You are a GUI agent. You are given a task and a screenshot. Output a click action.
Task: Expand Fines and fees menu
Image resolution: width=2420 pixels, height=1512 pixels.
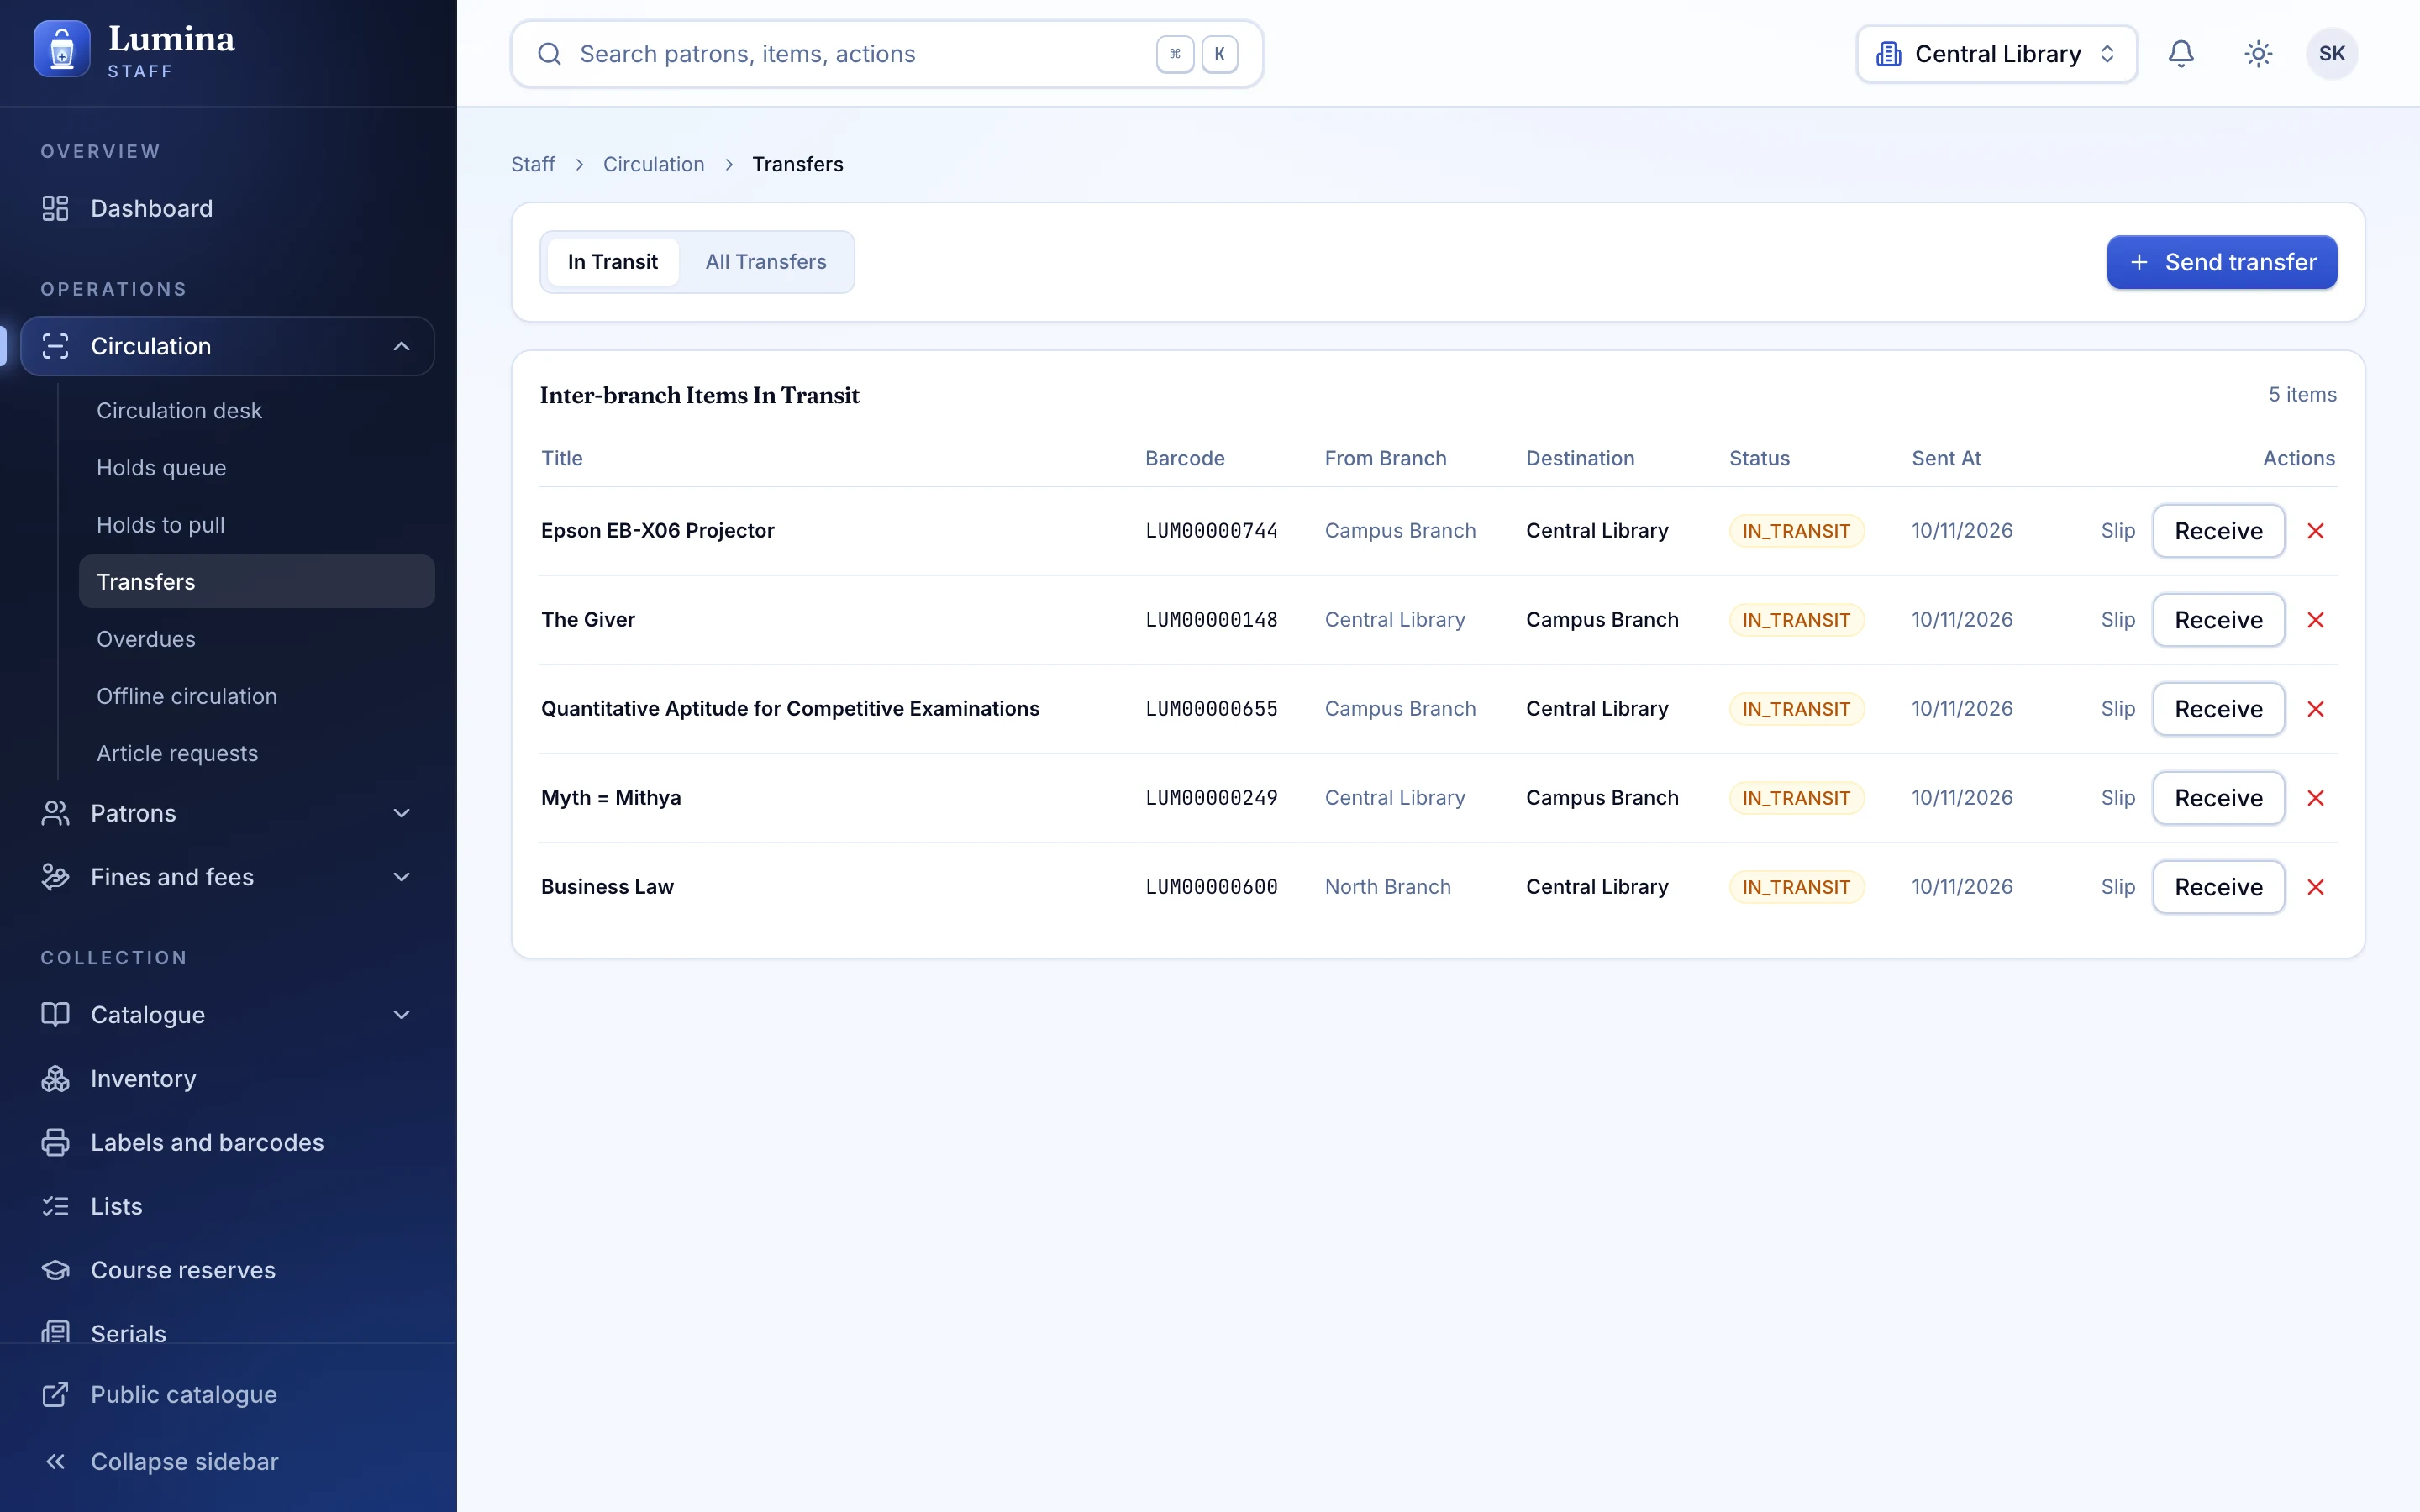click(228, 877)
